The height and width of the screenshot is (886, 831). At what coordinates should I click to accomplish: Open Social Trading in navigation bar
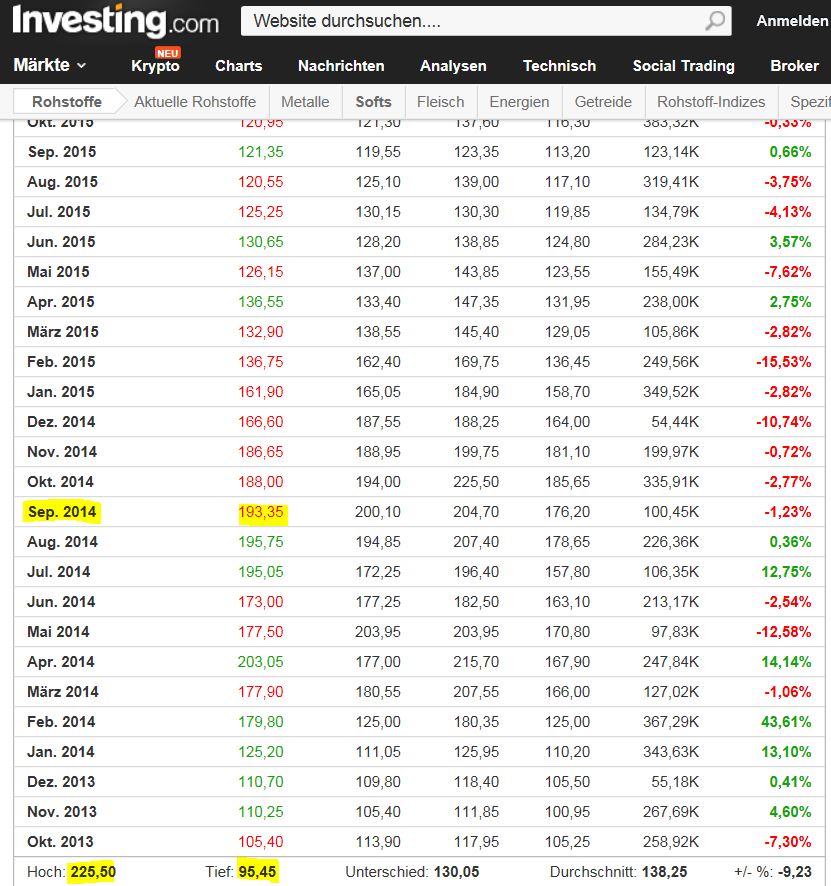pyautogui.click(x=683, y=66)
